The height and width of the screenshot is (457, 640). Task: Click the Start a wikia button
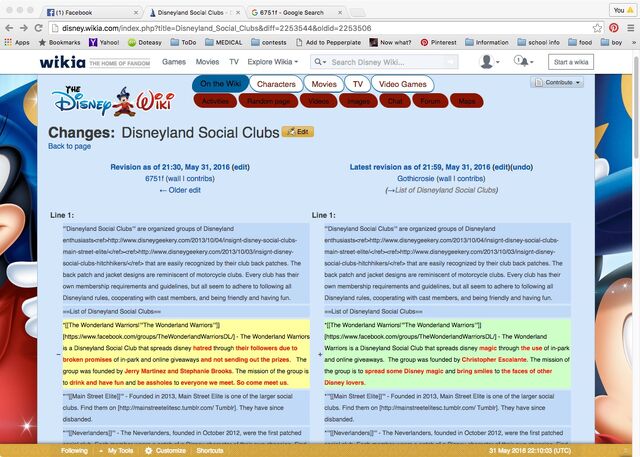(571, 62)
